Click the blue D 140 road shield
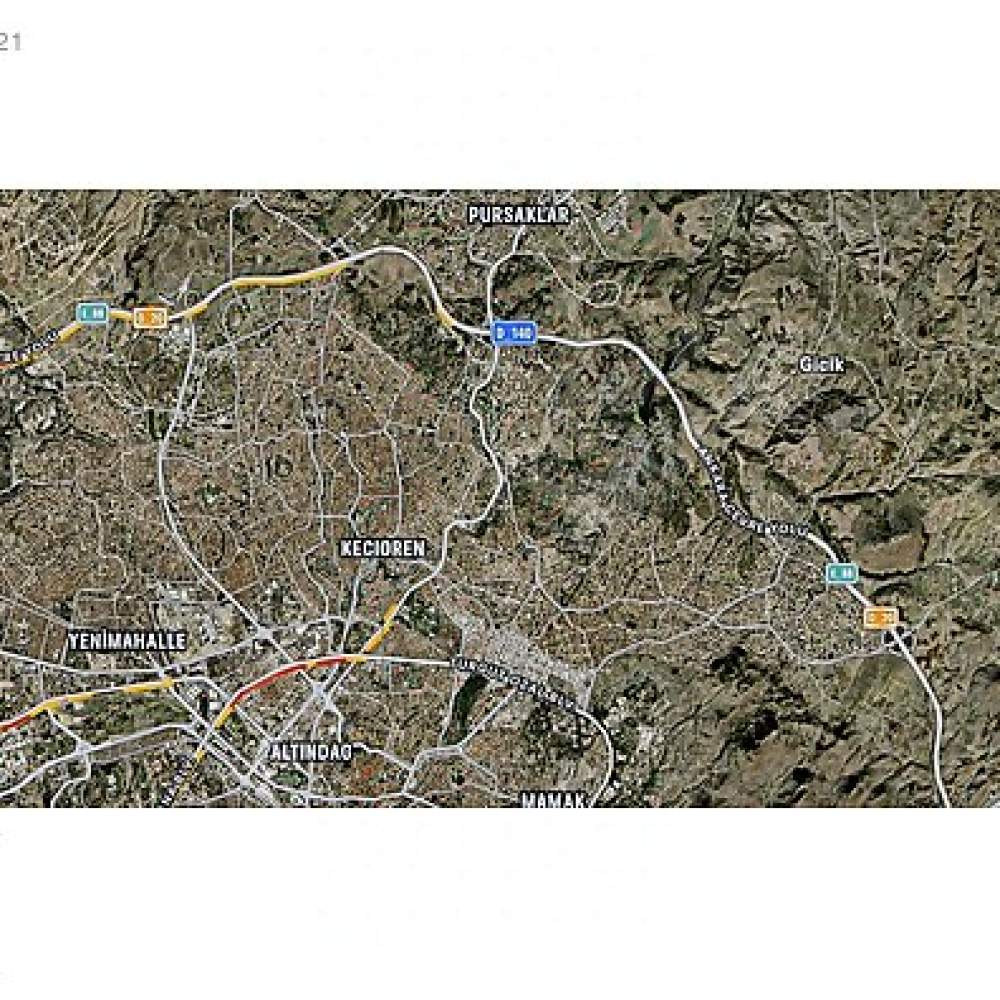The width and height of the screenshot is (1000, 1000). tap(513, 333)
